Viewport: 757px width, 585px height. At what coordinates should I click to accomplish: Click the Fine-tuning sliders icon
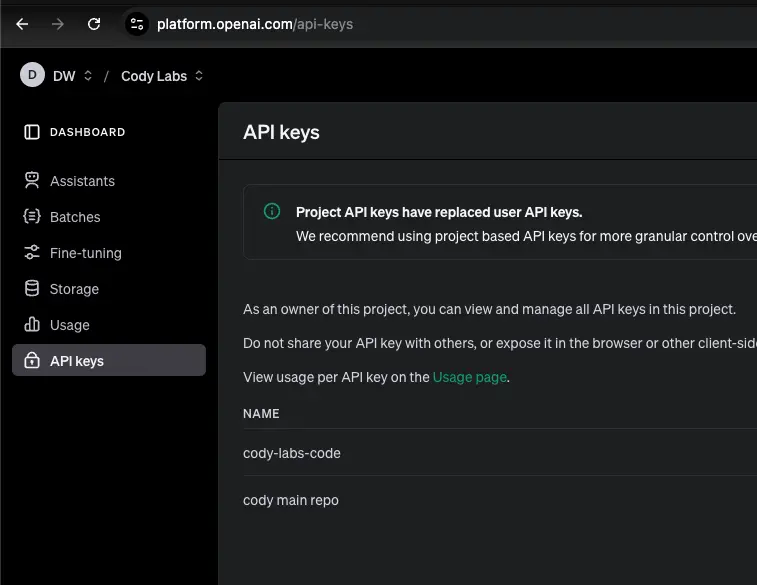coord(32,252)
